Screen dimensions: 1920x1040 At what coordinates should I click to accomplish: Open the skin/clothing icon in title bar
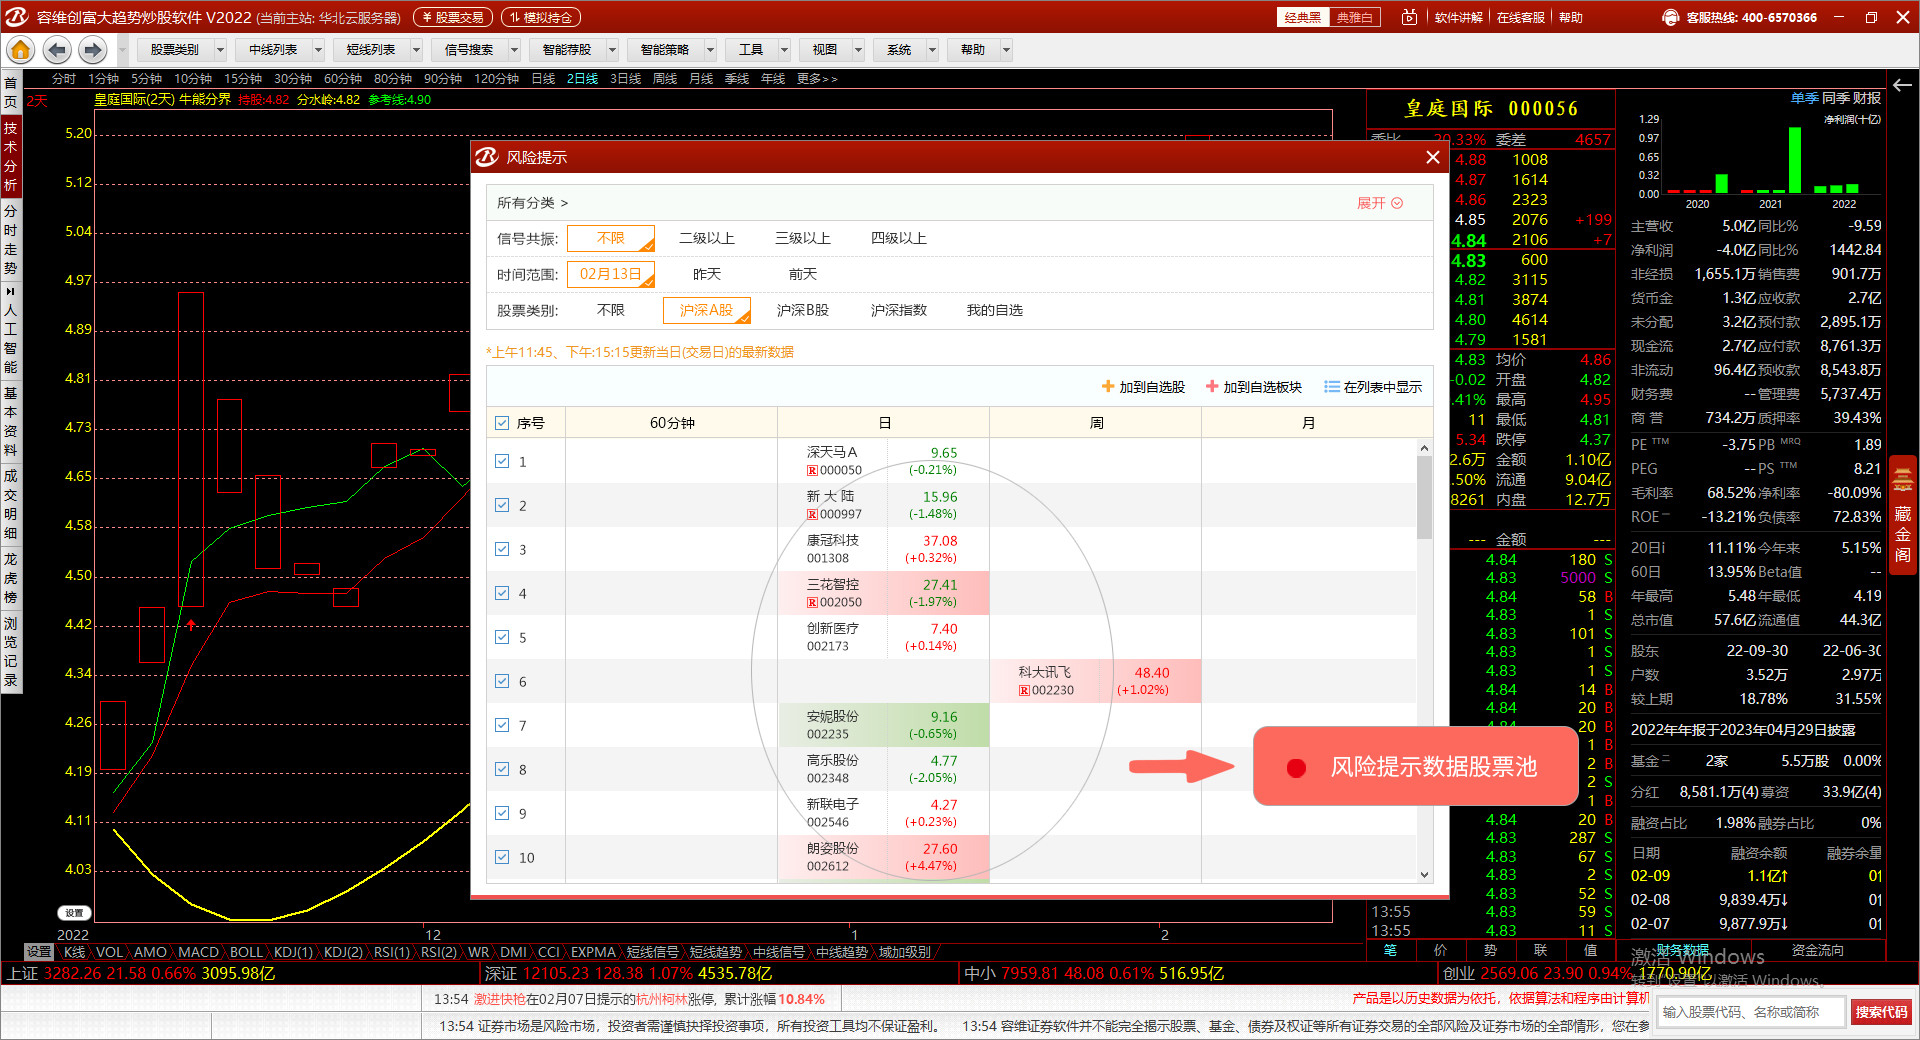[1409, 17]
